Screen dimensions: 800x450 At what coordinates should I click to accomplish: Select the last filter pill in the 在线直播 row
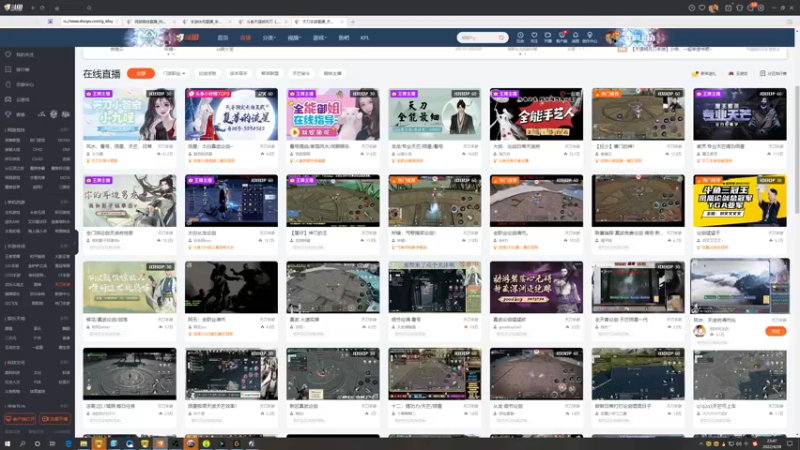[332, 73]
